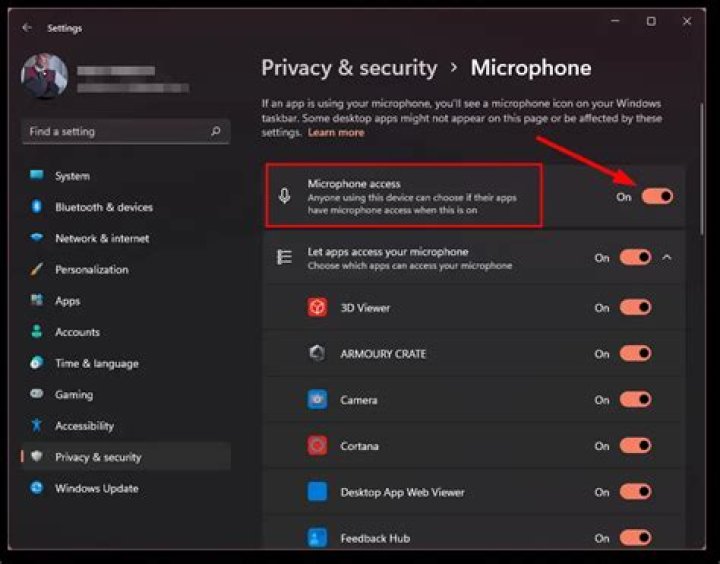Click the Camera app icon
Viewport: 720px width, 564px height.
[317, 400]
